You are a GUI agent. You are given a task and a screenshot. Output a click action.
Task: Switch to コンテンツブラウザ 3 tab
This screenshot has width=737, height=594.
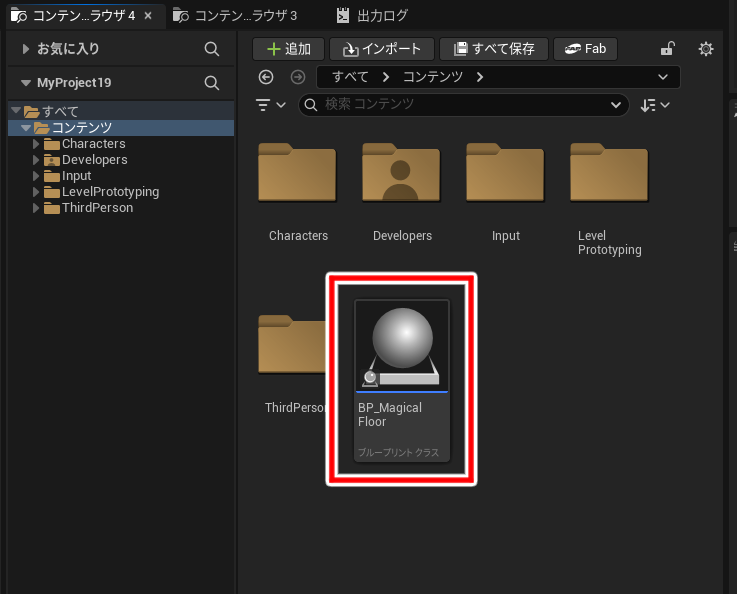pyautogui.click(x=235, y=16)
